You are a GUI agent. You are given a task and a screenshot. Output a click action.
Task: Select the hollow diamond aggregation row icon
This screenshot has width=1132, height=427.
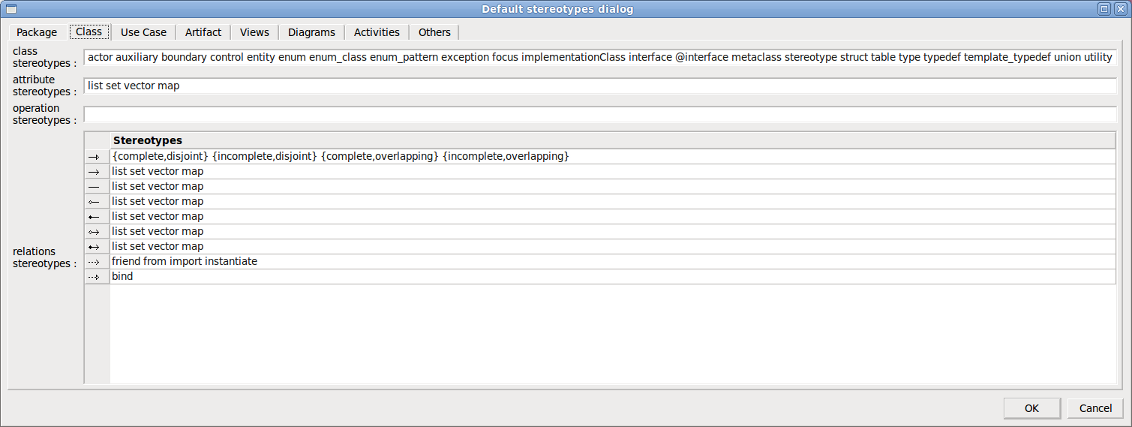click(x=96, y=202)
